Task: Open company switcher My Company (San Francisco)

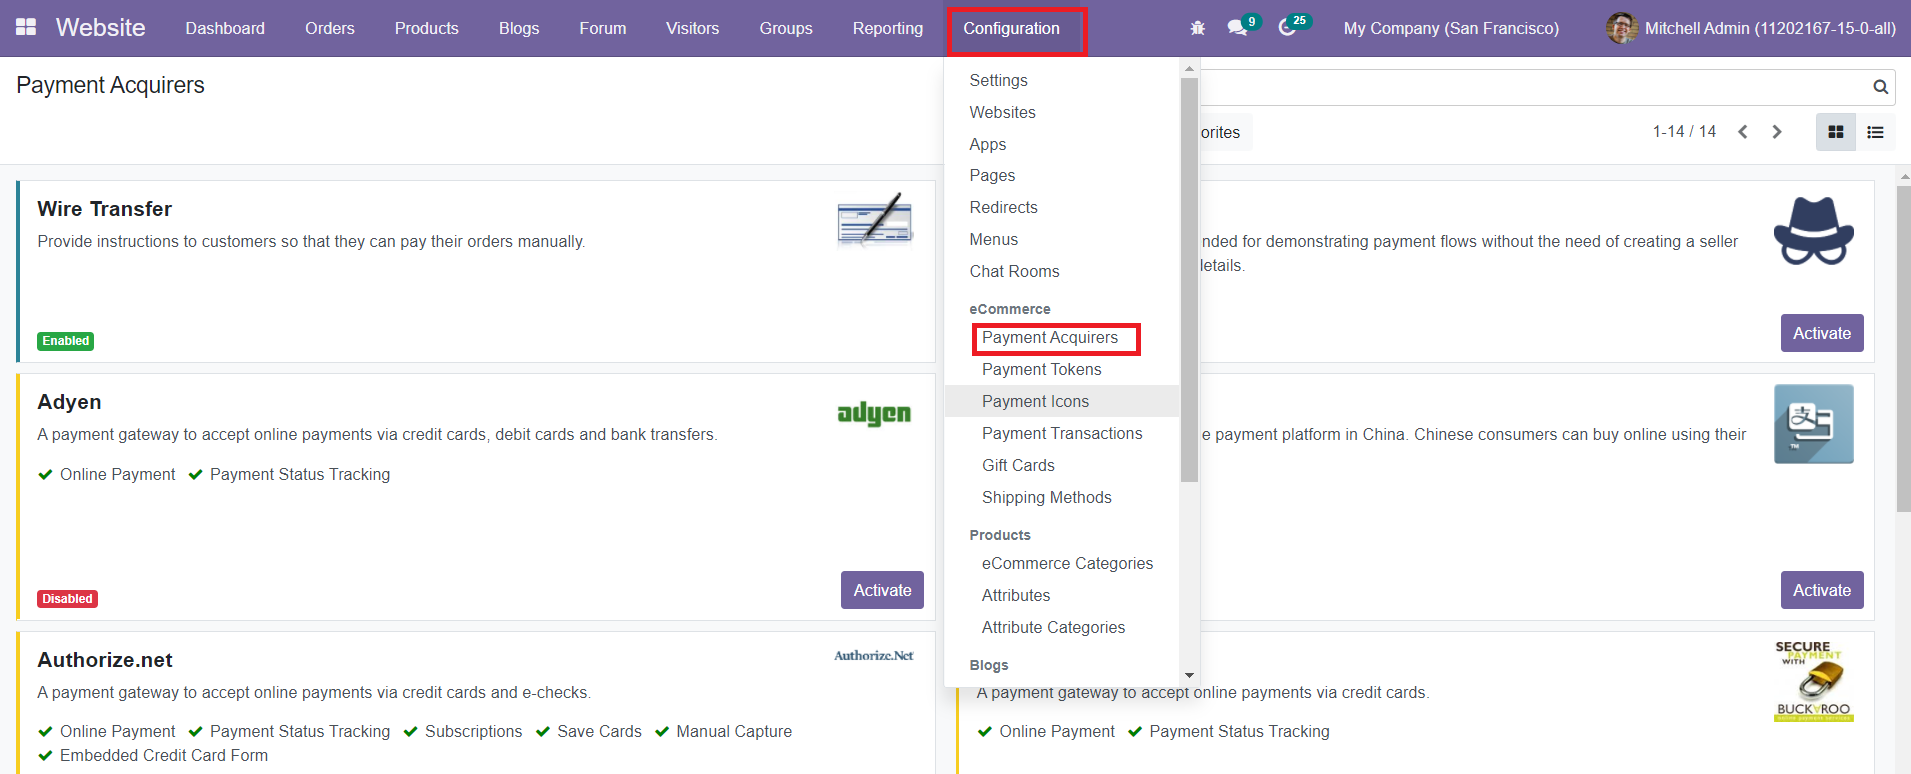Action: pos(1451,28)
